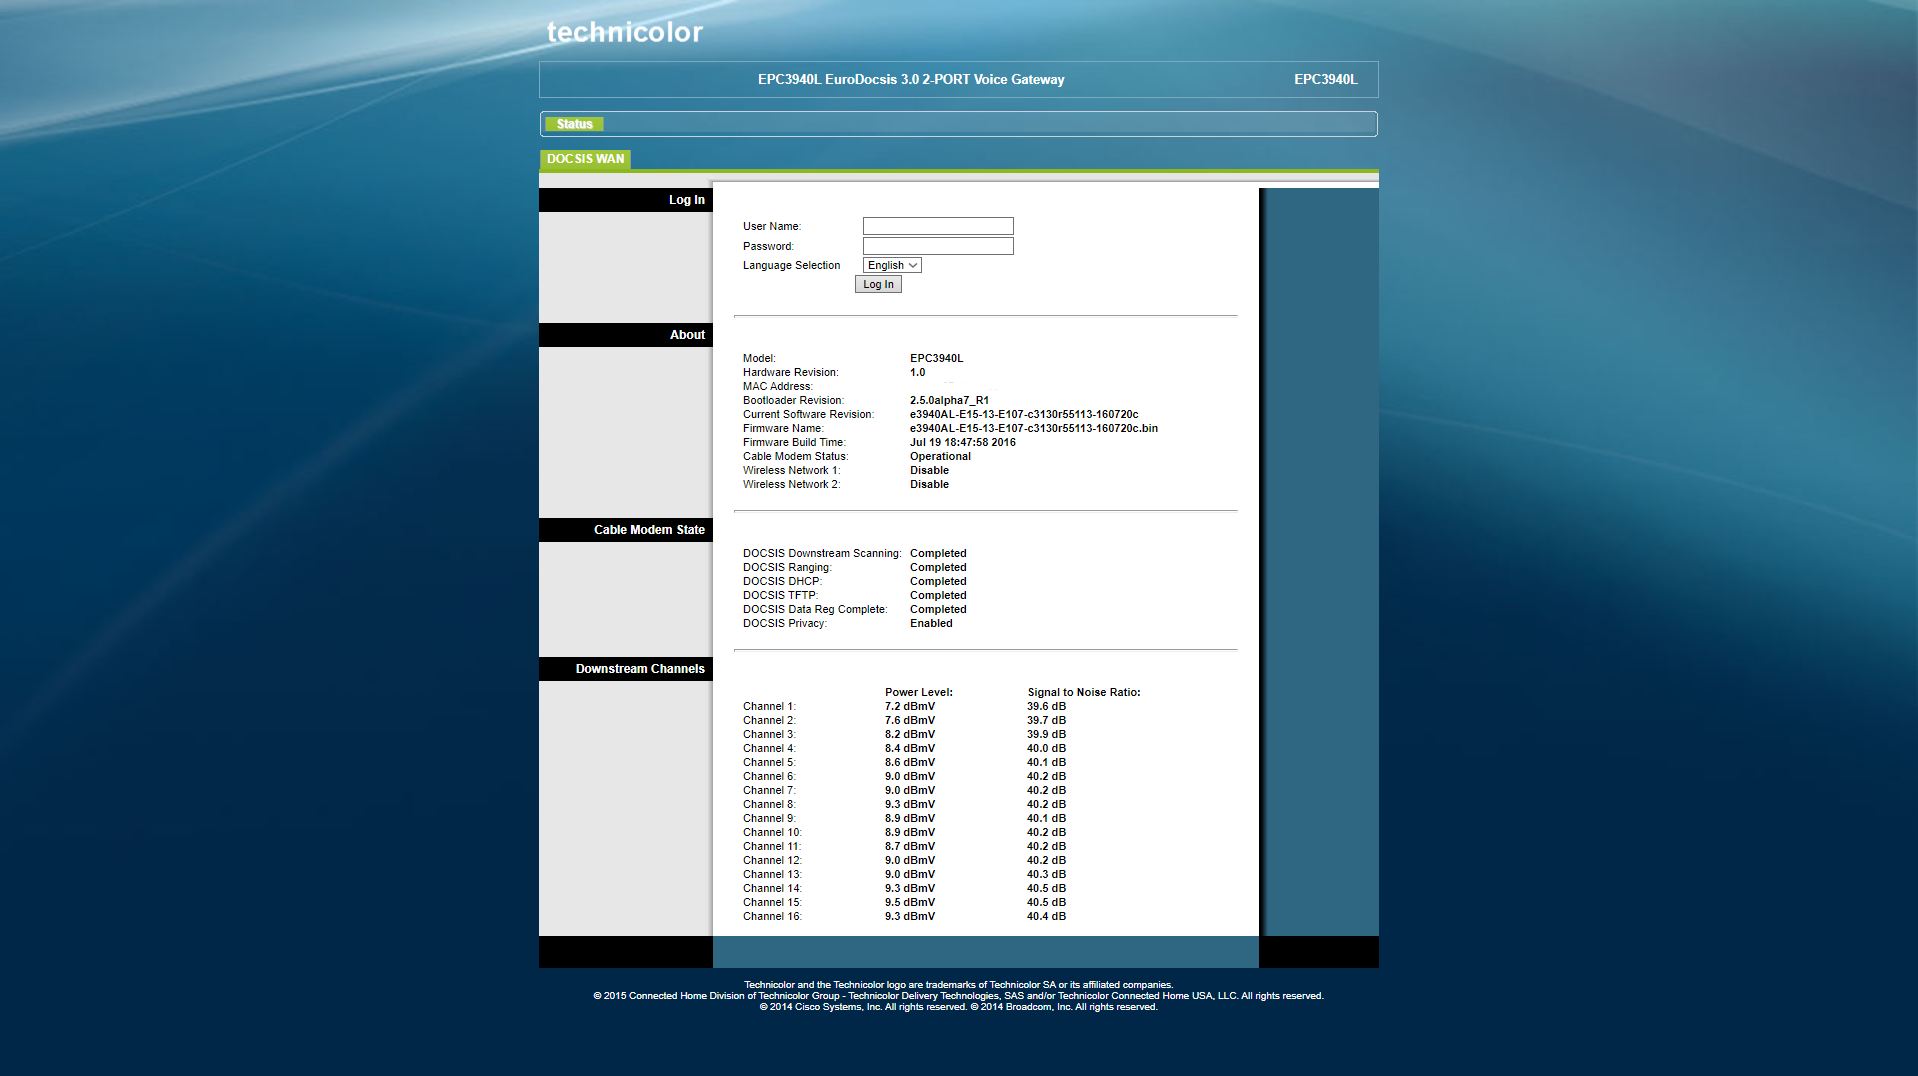Click Channel 2 power level 7.6 dBmV
Viewport: 1918px width, 1076px height.
click(910, 720)
